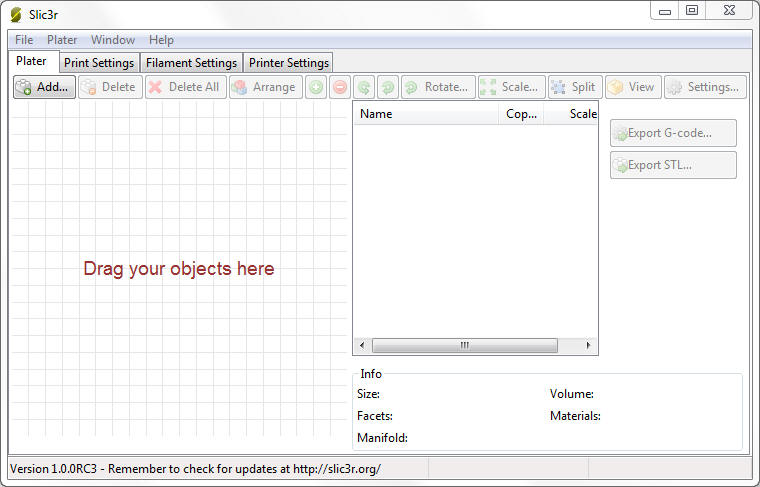760x487 pixels.
Task: Click the left arrow of horizontal scrollbar
Action: (362, 346)
